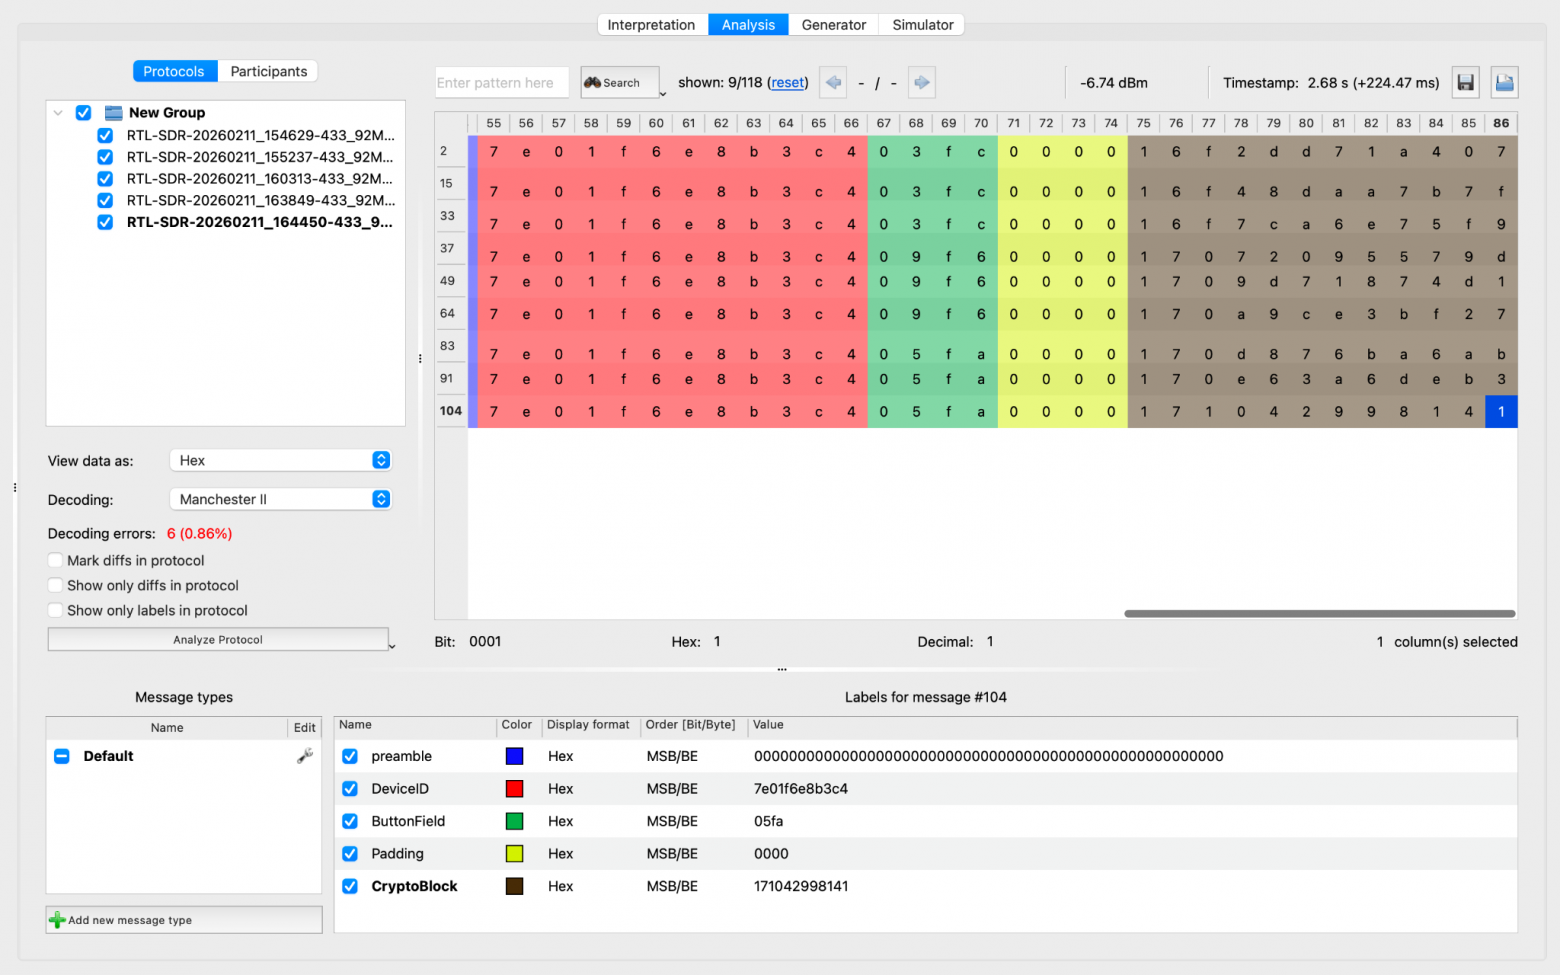Go to next search result arrow

pos(921,83)
